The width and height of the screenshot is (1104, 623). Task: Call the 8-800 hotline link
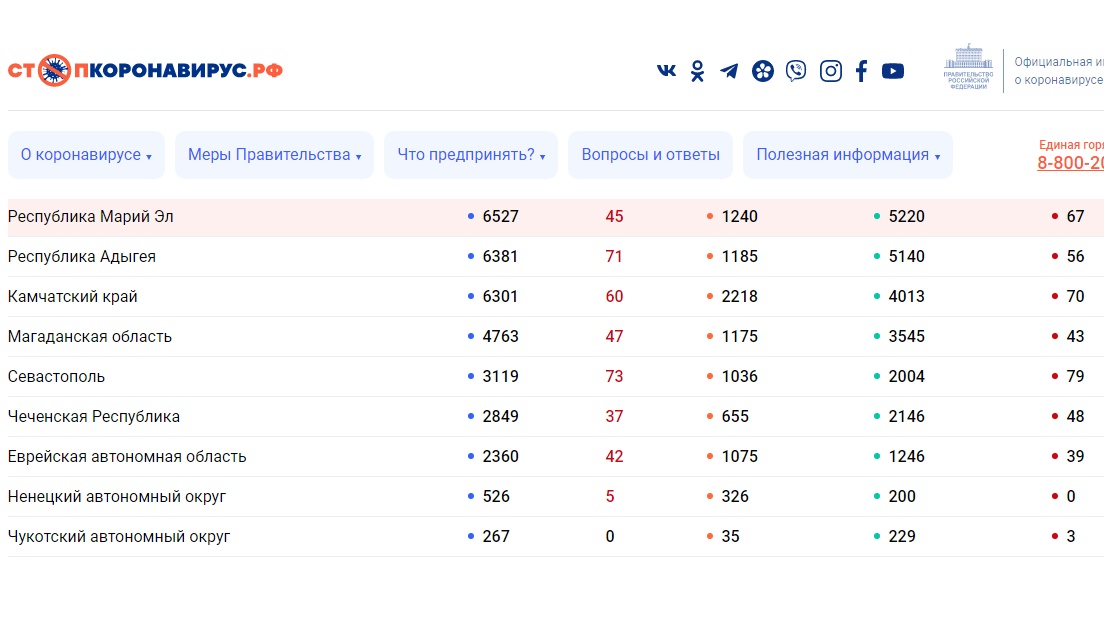(1071, 162)
